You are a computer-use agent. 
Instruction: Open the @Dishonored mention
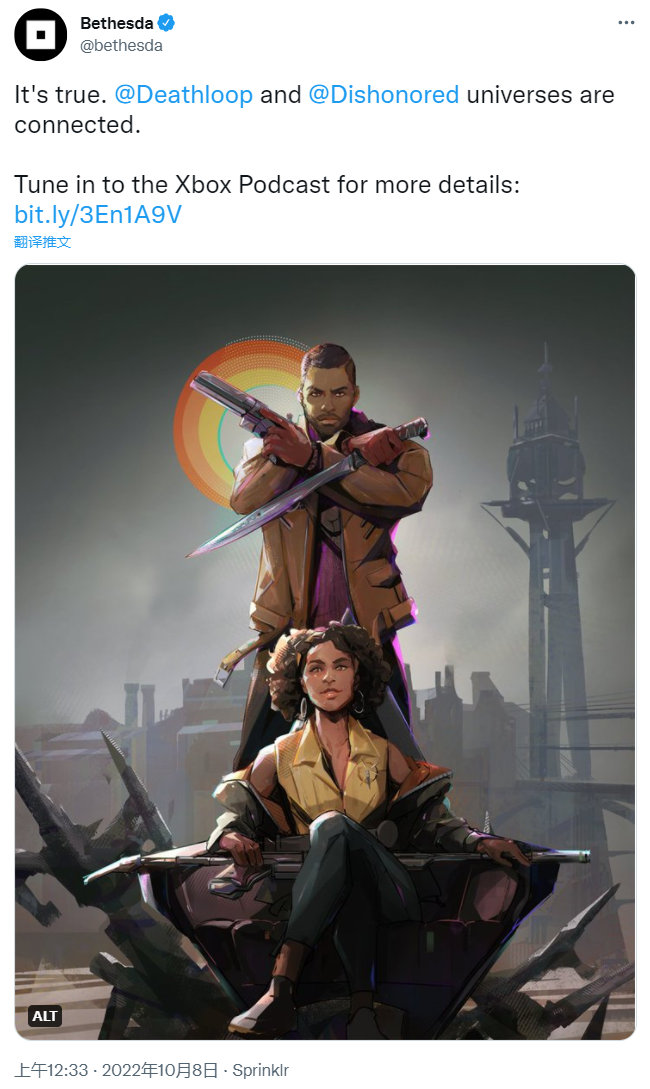383,94
